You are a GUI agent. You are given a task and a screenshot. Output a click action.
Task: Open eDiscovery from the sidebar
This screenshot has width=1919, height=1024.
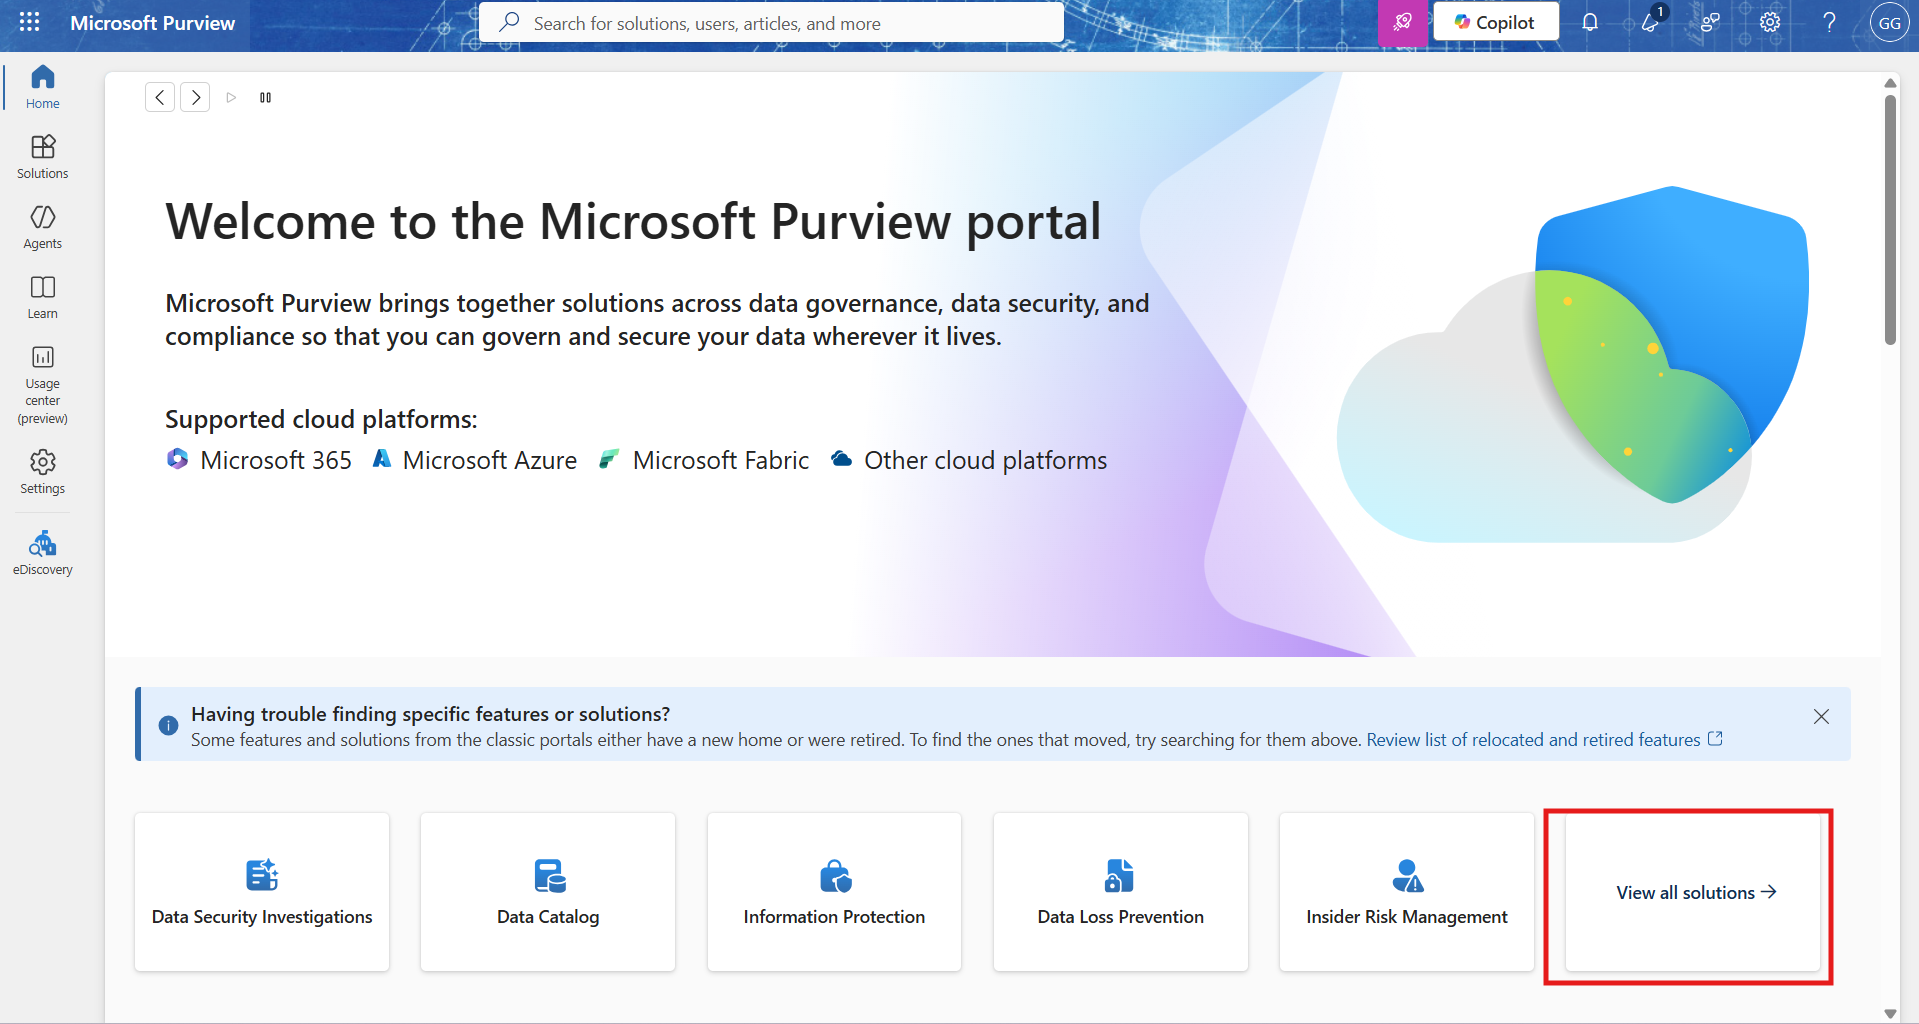pyautogui.click(x=42, y=553)
